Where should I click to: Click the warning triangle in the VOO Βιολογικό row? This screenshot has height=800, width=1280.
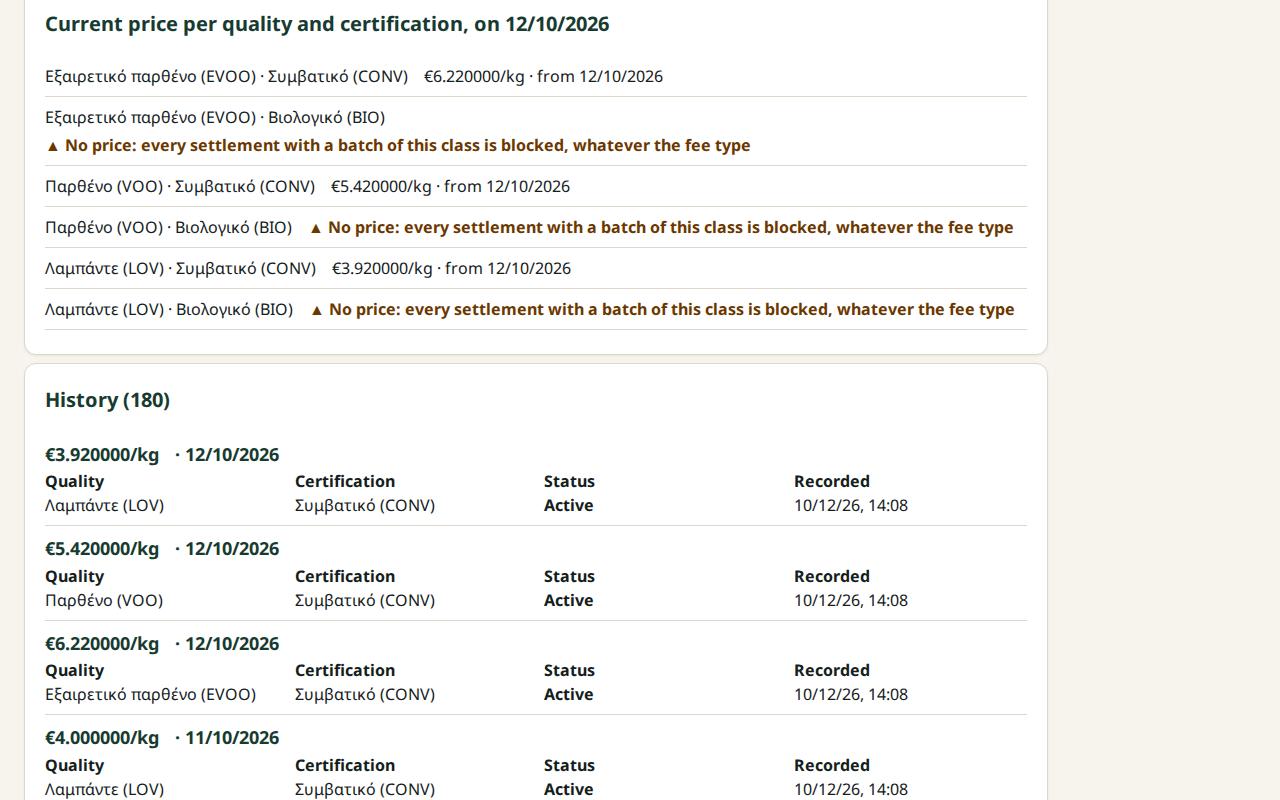(316, 228)
